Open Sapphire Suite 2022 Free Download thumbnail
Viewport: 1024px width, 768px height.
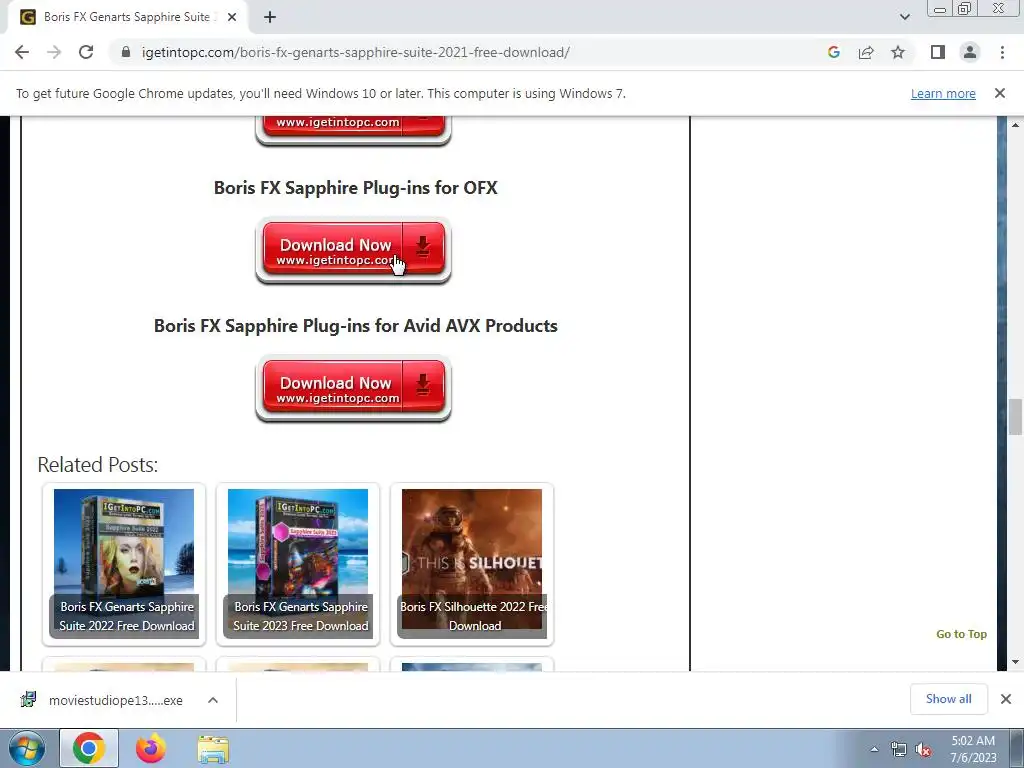pos(124,564)
